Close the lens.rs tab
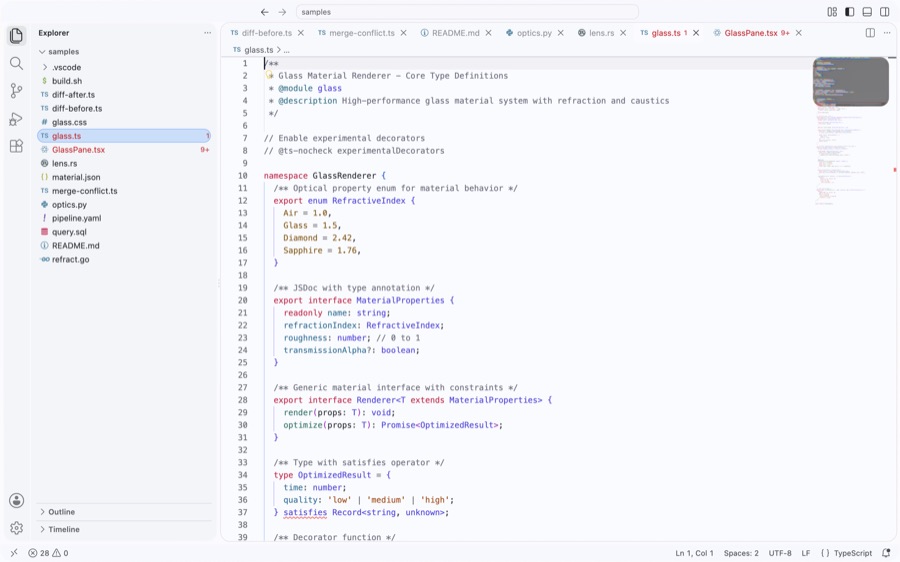Screen dimensions: 900x562 point(623,33)
